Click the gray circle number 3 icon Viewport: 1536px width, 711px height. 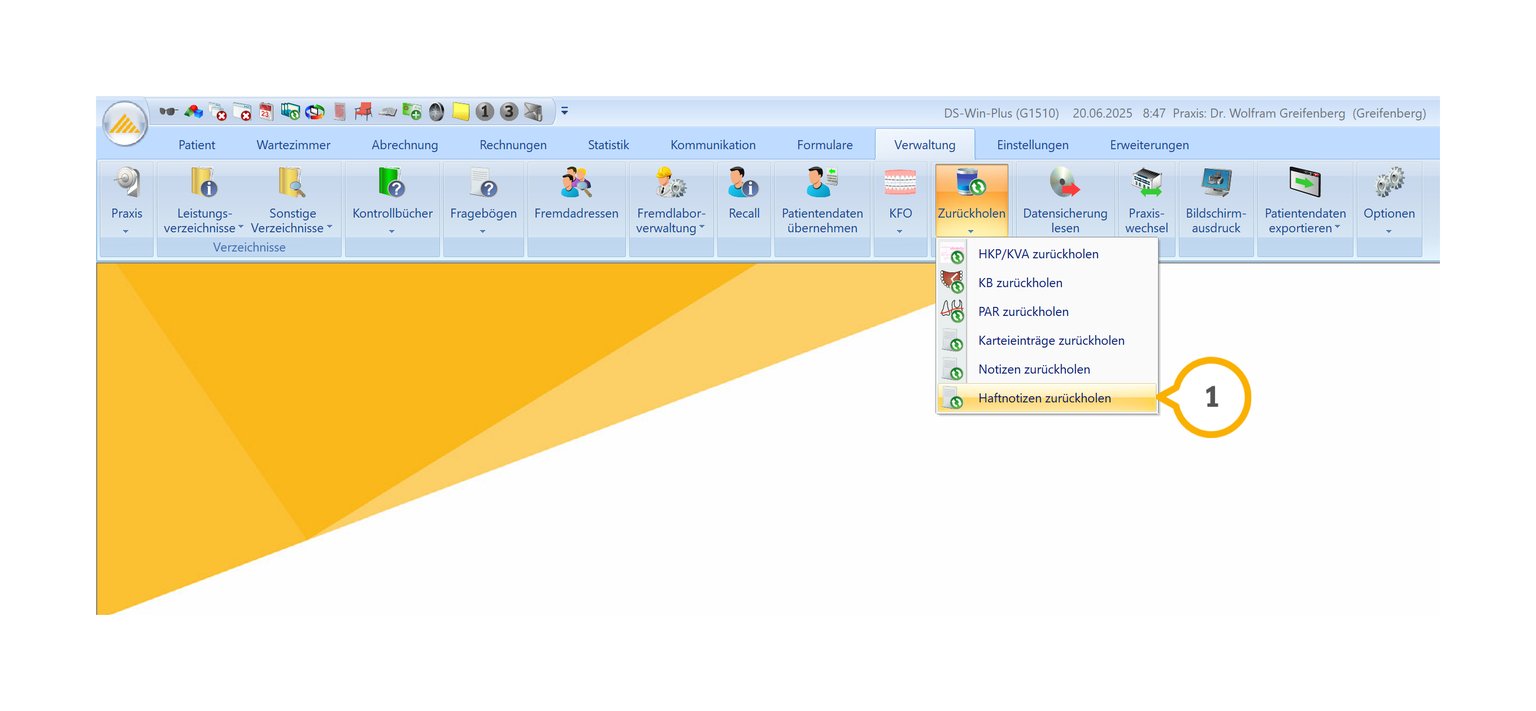[509, 111]
